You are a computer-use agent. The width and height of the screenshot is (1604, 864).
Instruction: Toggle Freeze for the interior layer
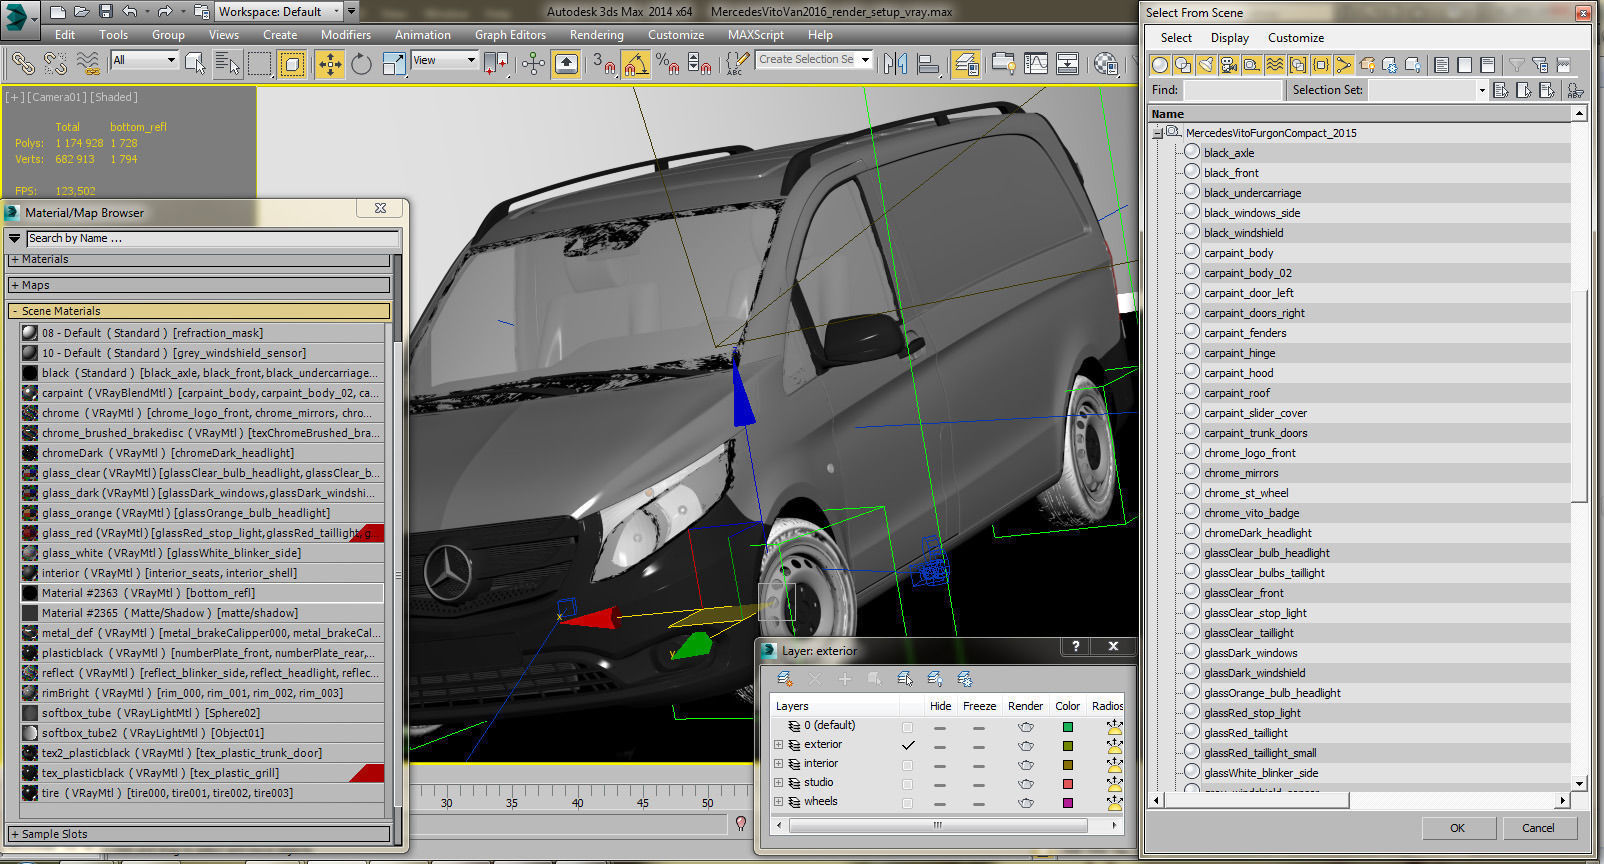click(x=979, y=765)
